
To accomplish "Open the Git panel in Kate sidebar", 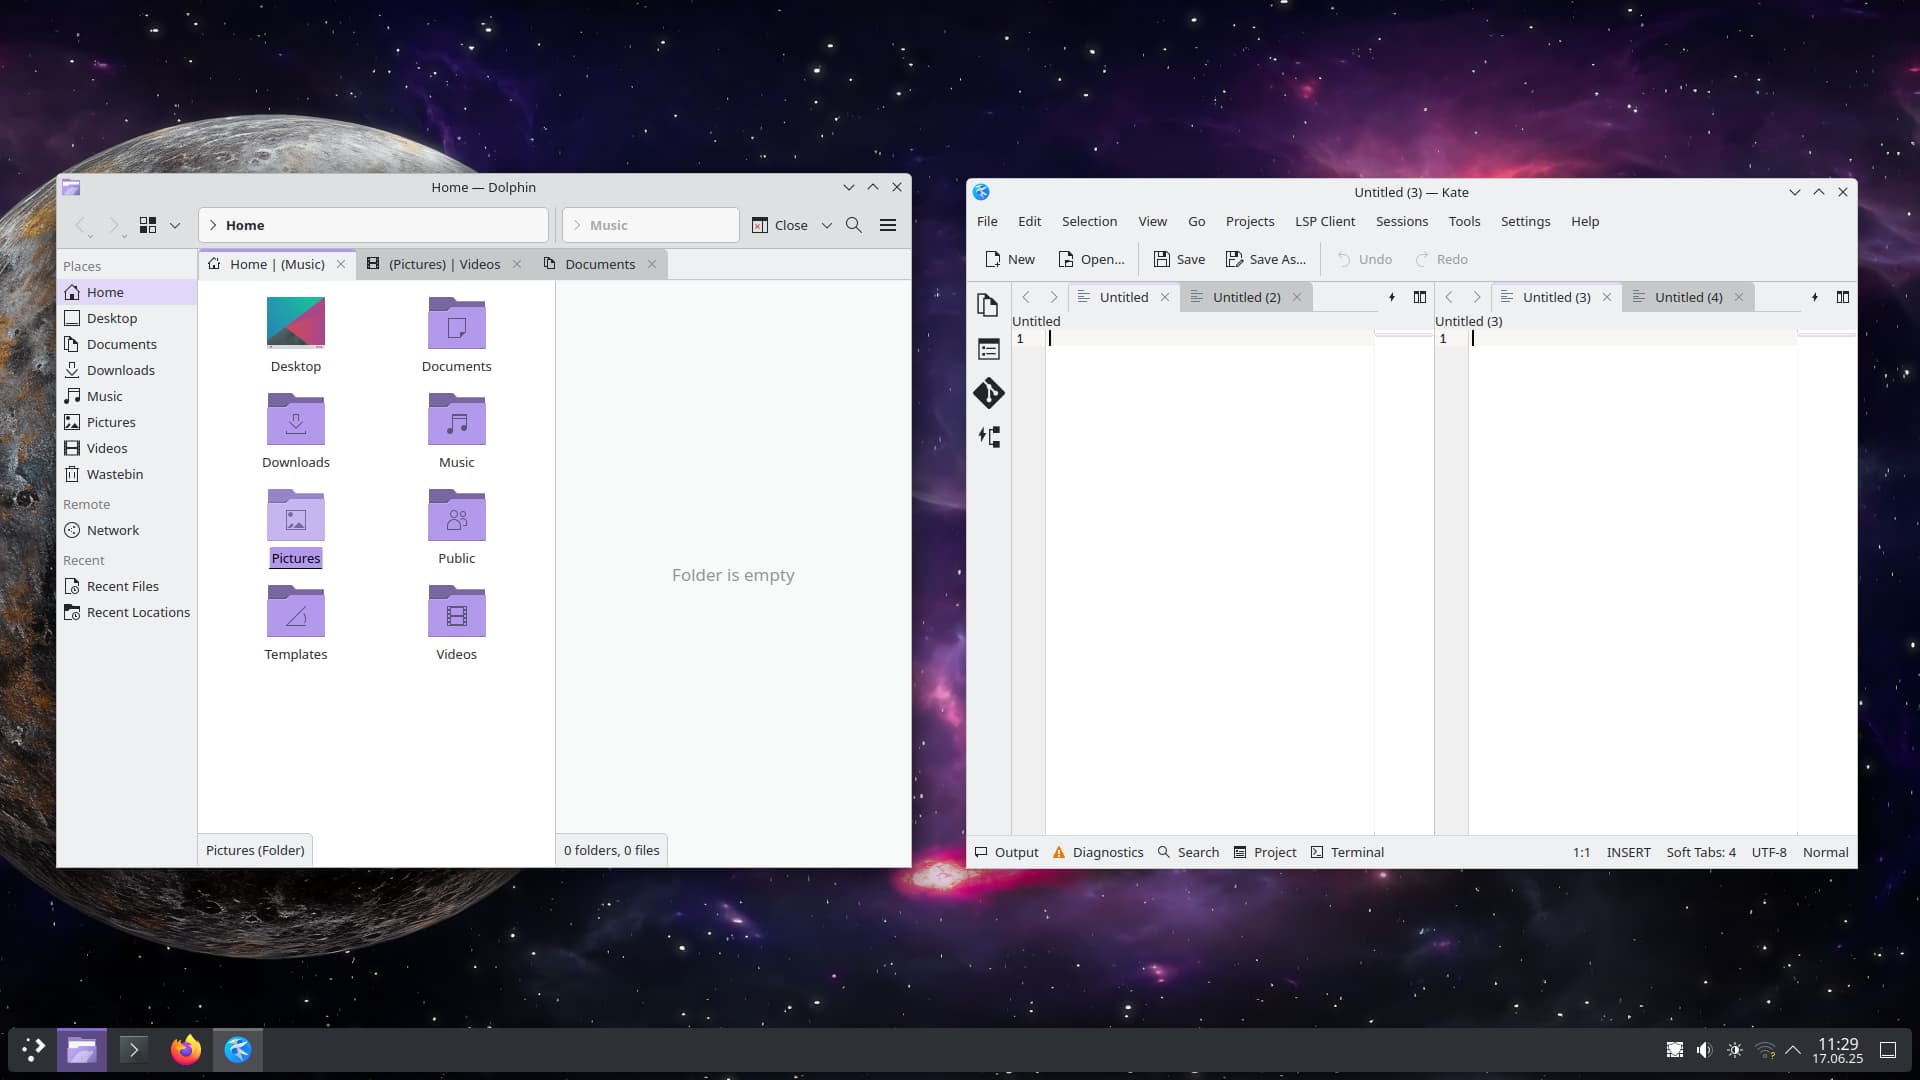I will [x=988, y=393].
